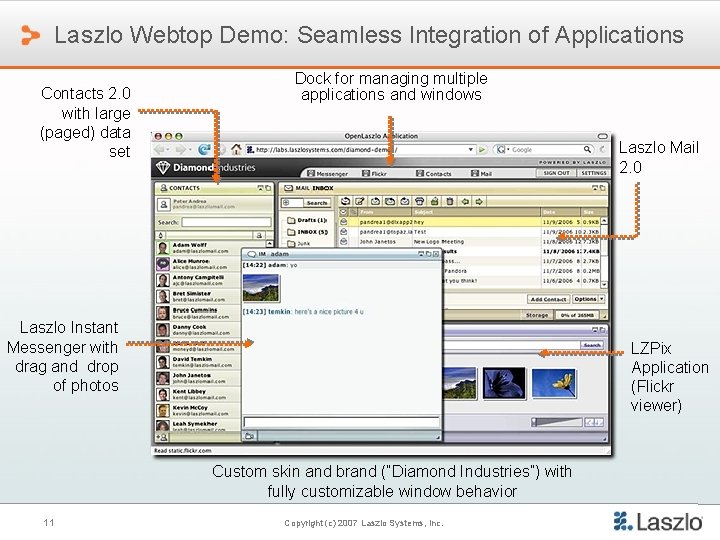Click the Contacts Search input field
This screenshot has width=720, height=540.
pyautogui.click(x=226, y=222)
